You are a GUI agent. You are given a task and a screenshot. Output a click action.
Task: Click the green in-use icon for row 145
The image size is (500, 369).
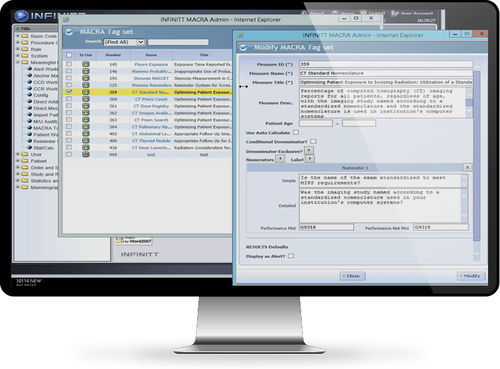(86, 64)
